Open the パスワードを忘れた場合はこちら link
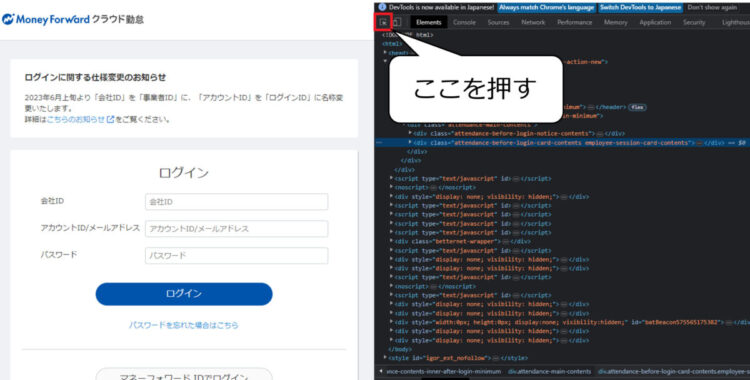The height and width of the screenshot is (380, 750). tap(184, 325)
